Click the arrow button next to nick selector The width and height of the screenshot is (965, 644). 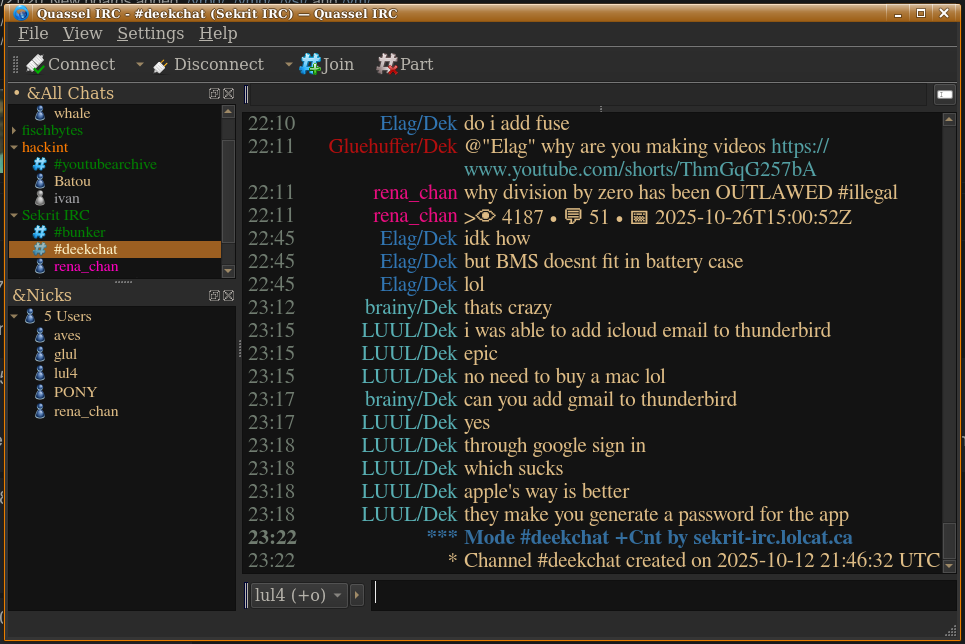point(357,595)
